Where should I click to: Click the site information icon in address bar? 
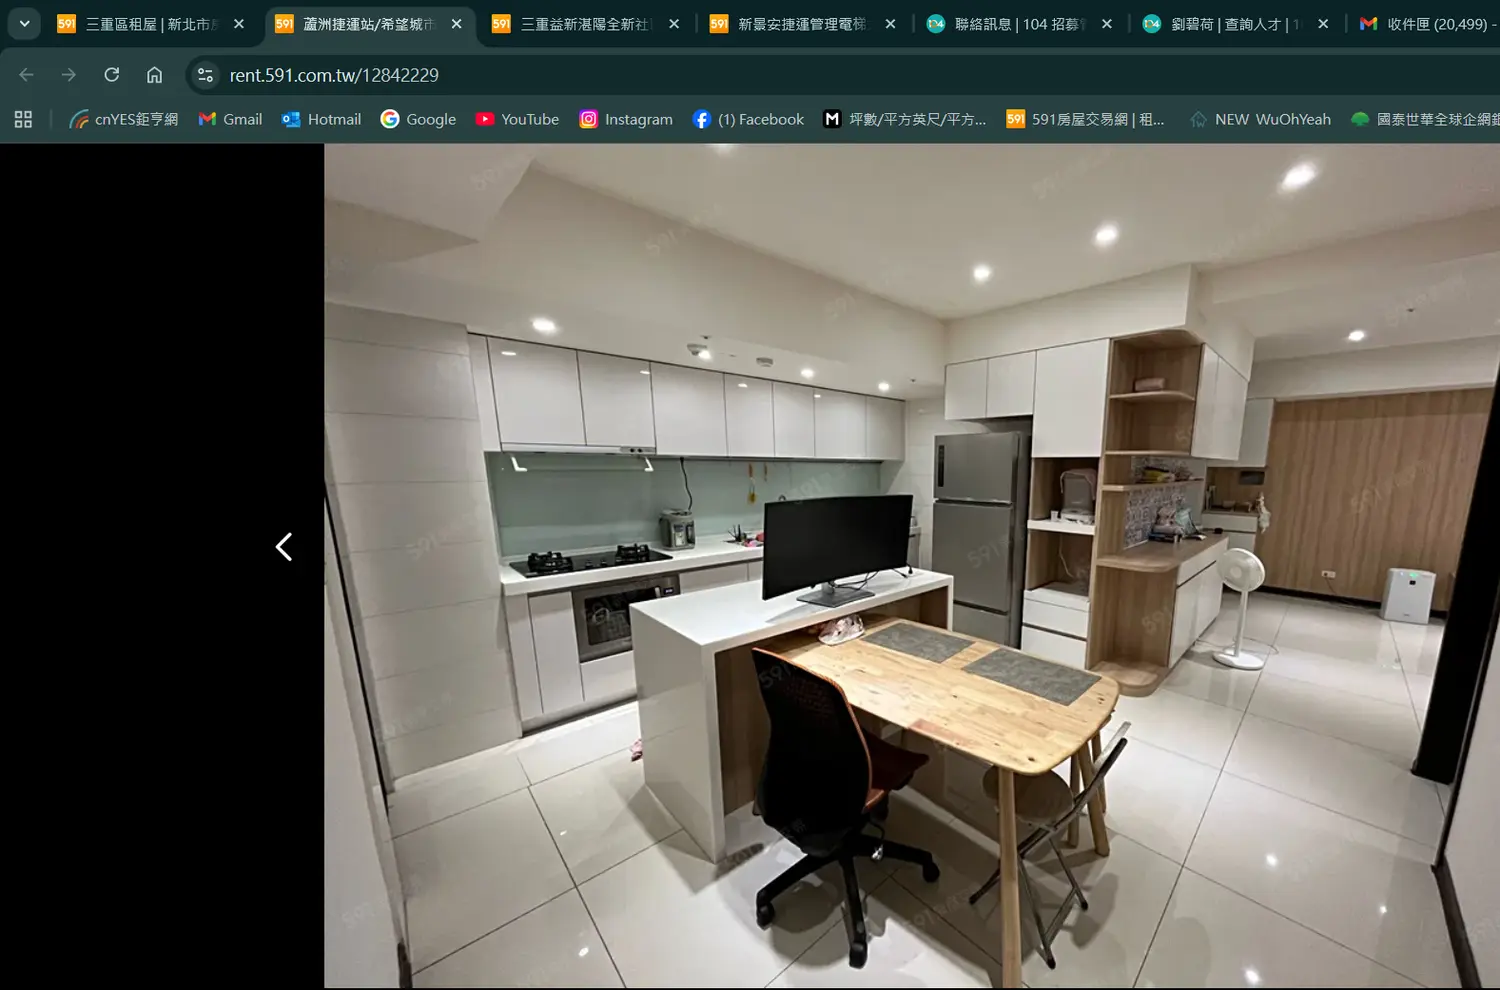click(x=205, y=74)
